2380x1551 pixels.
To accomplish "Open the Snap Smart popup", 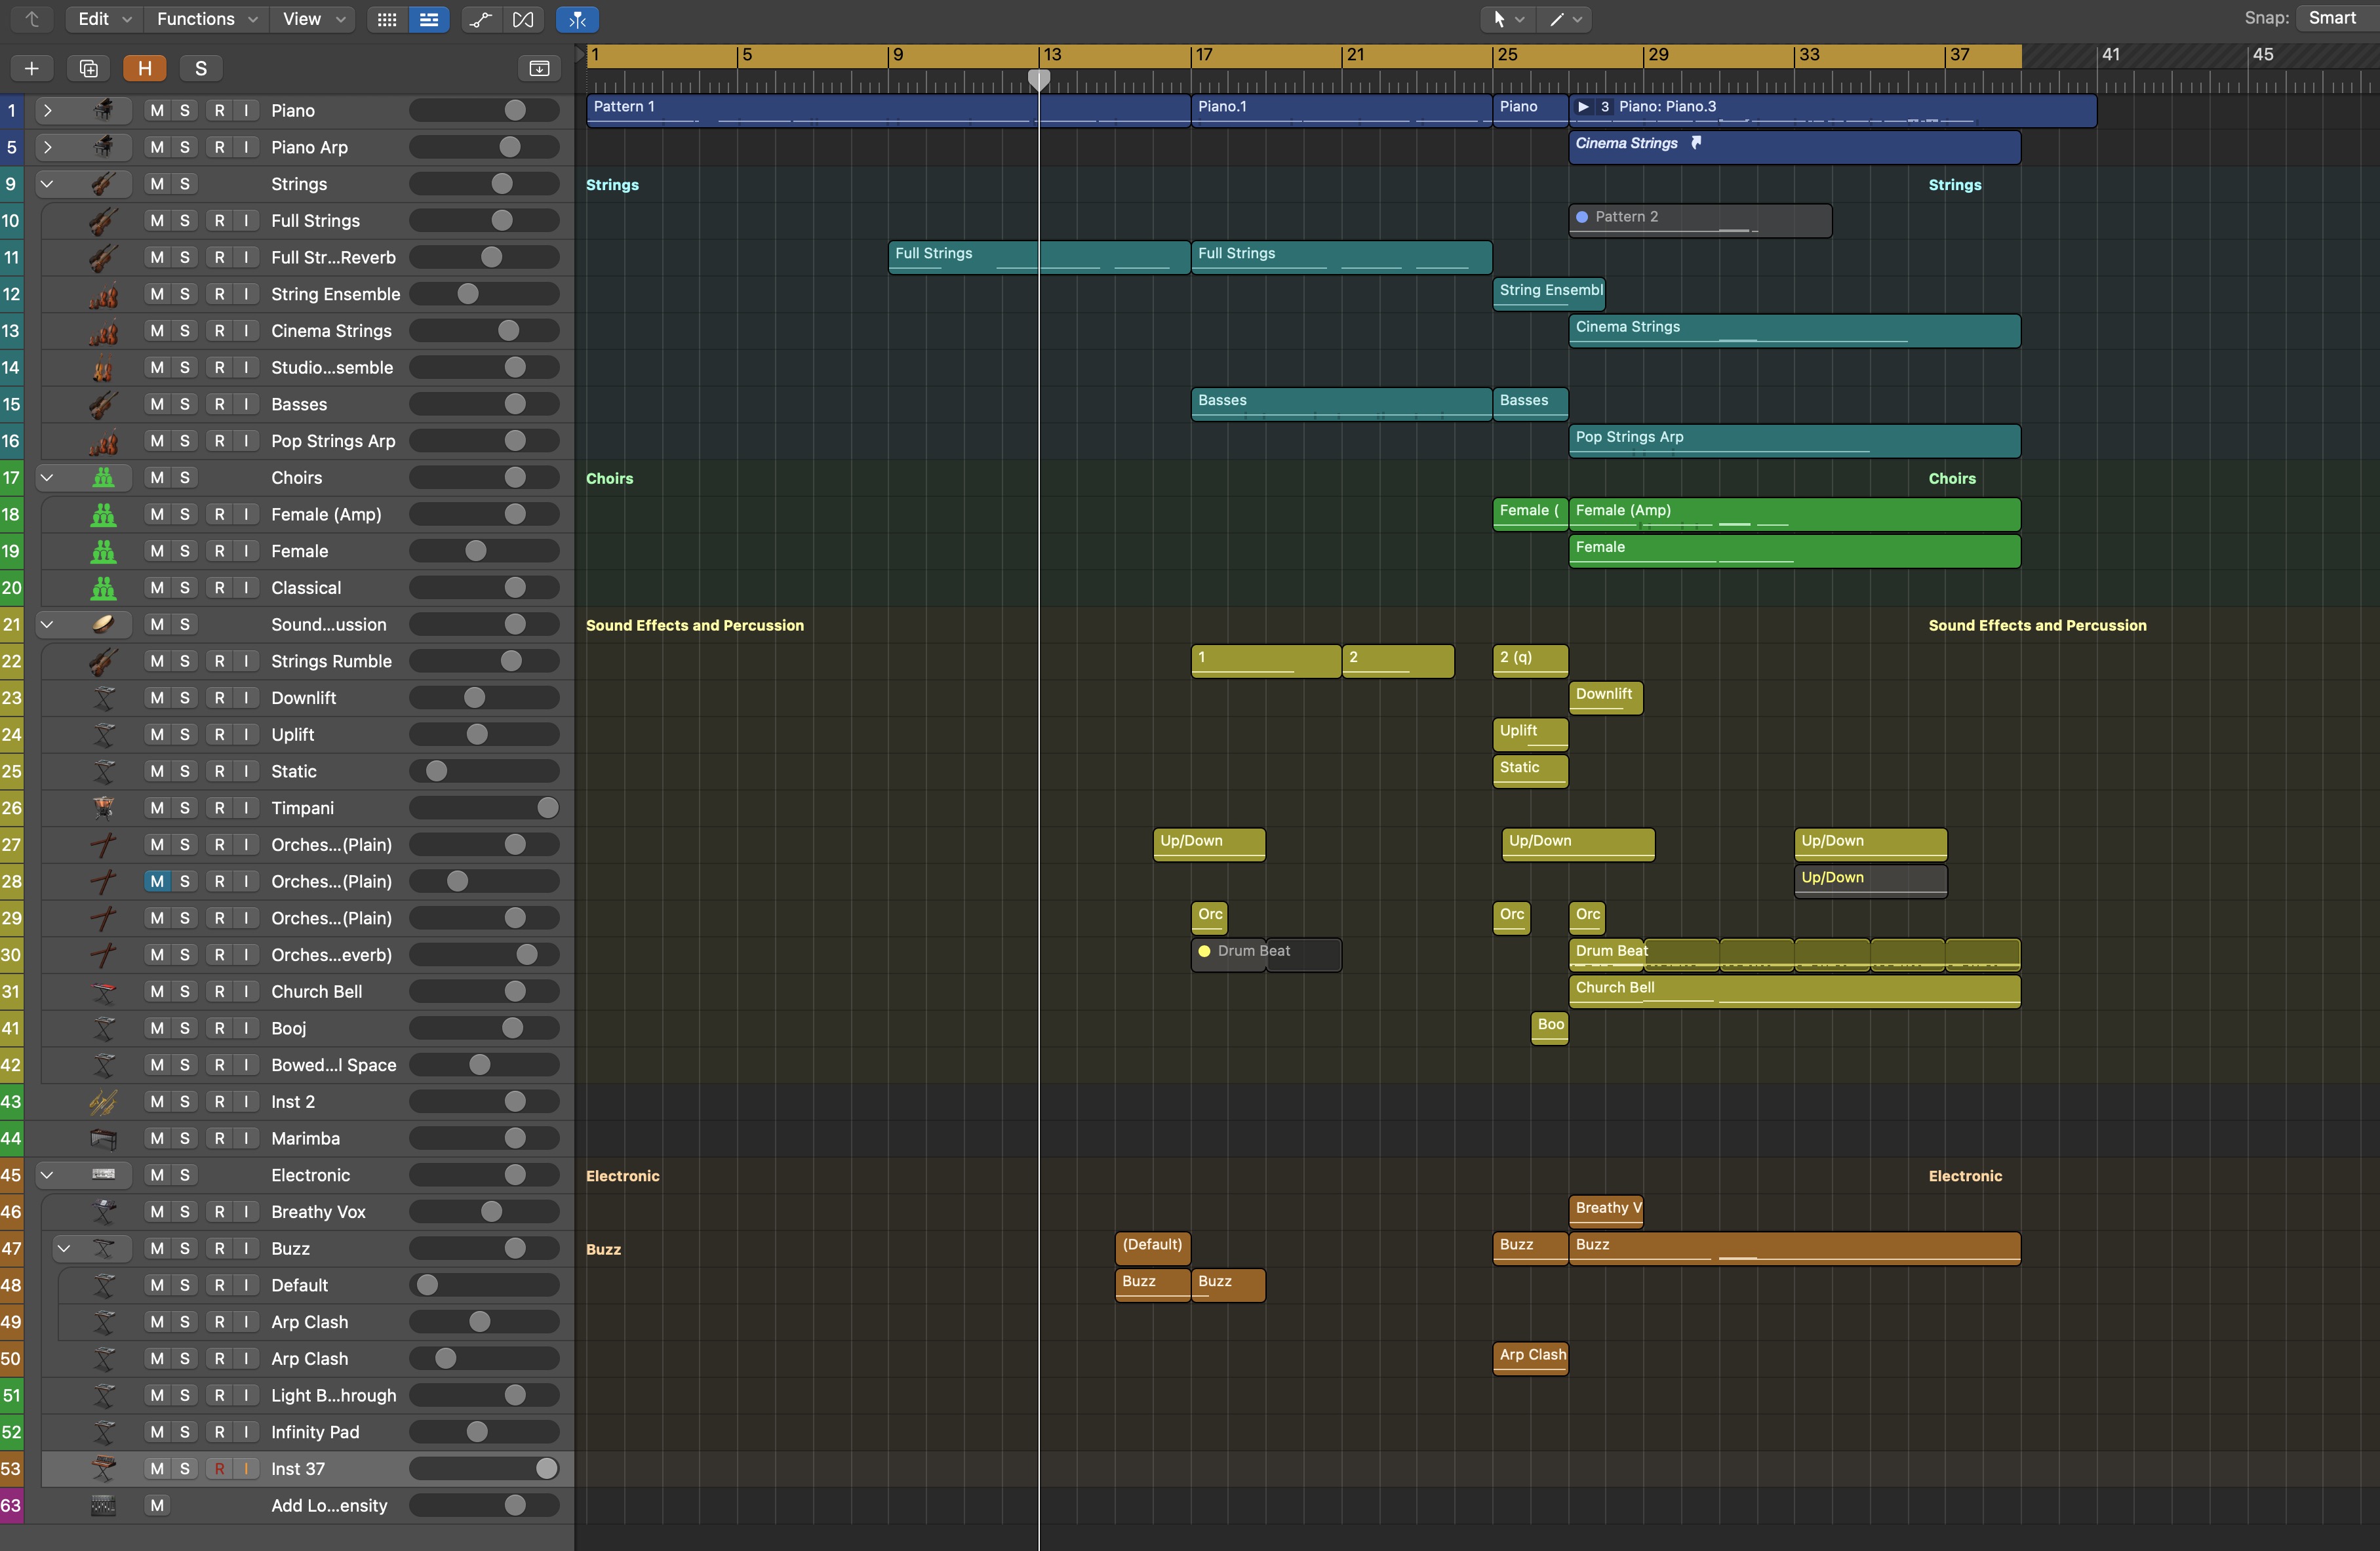I will tap(2333, 18).
